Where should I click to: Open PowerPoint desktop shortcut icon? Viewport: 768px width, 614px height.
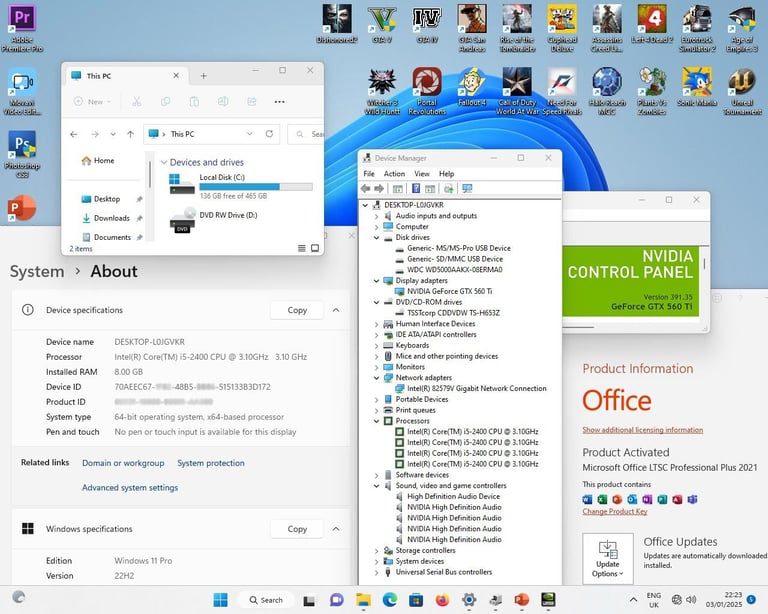[22, 208]
